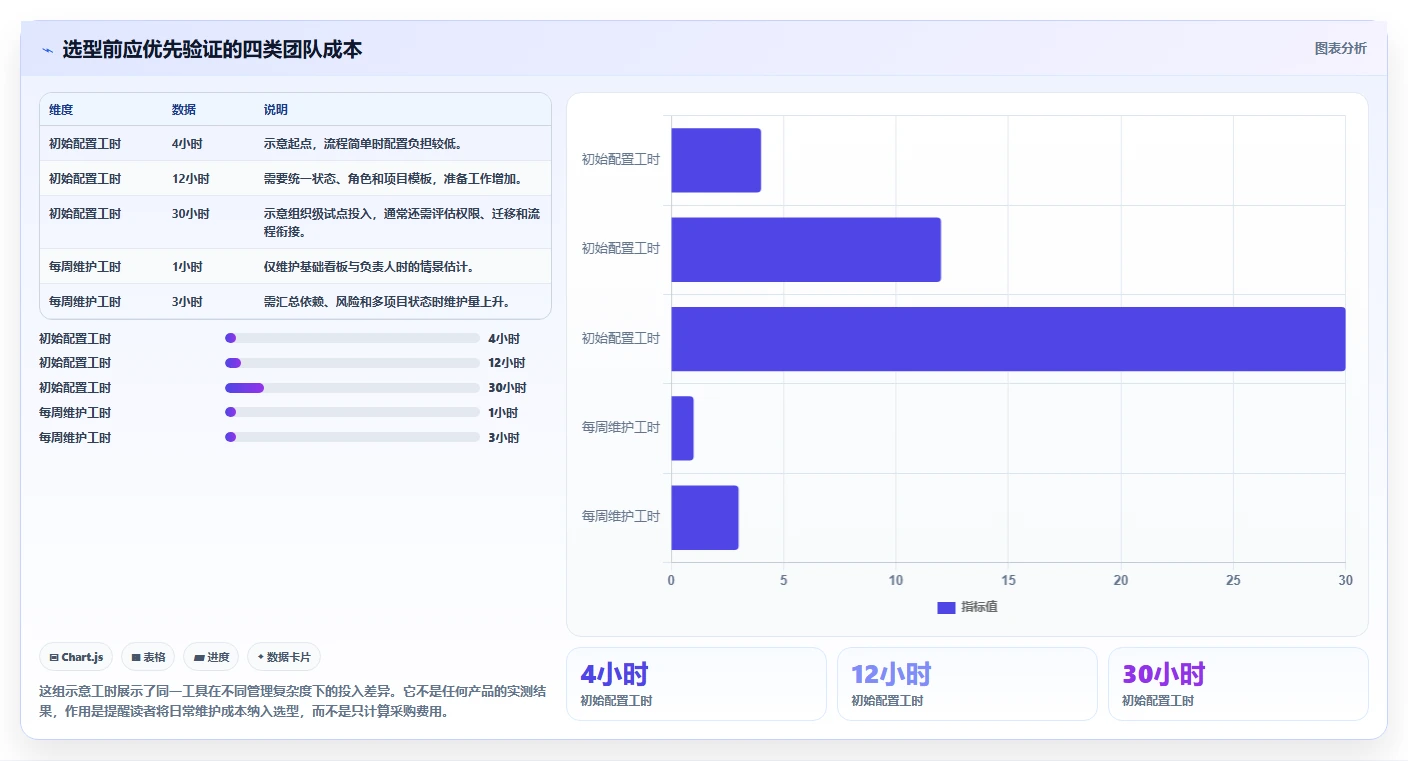Image resolution: width=1408 pixels, height=761 pixels.
Task: Click the 30小时 data card
Action: point(1238,684)
